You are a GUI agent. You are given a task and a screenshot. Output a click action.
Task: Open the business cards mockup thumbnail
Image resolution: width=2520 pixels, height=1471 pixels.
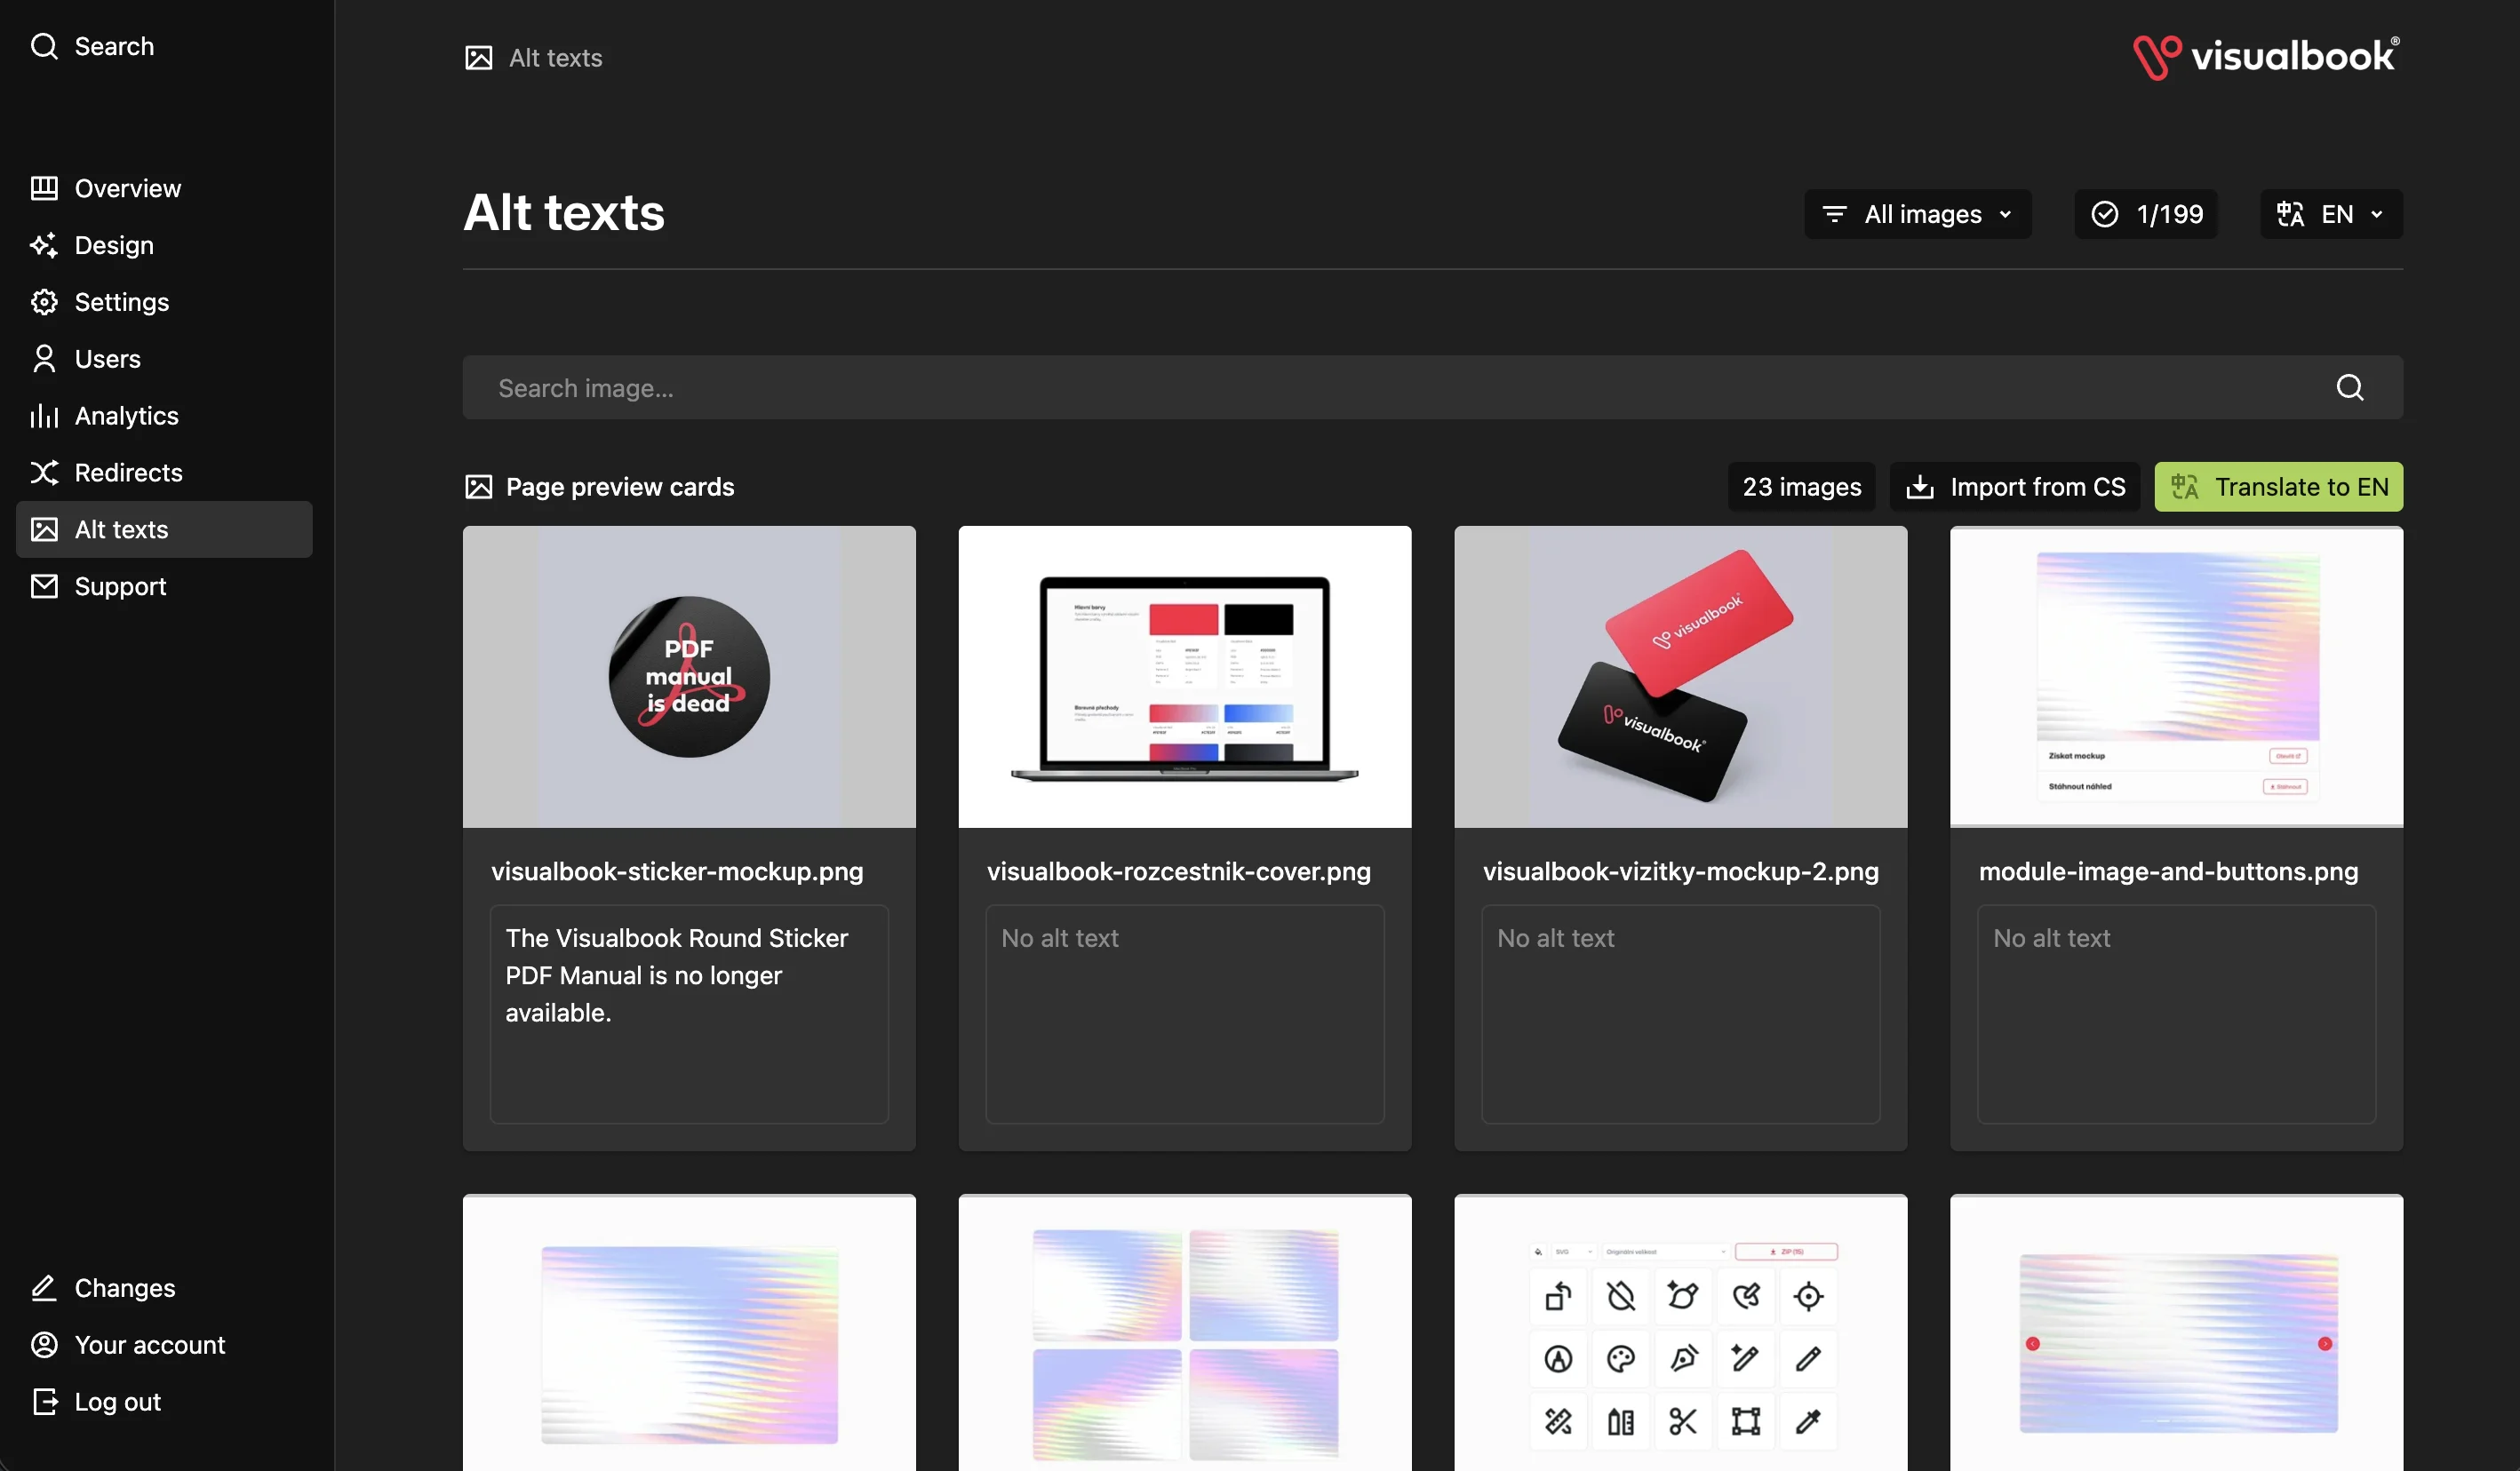pyautogui.click(x=1680, y=677)
